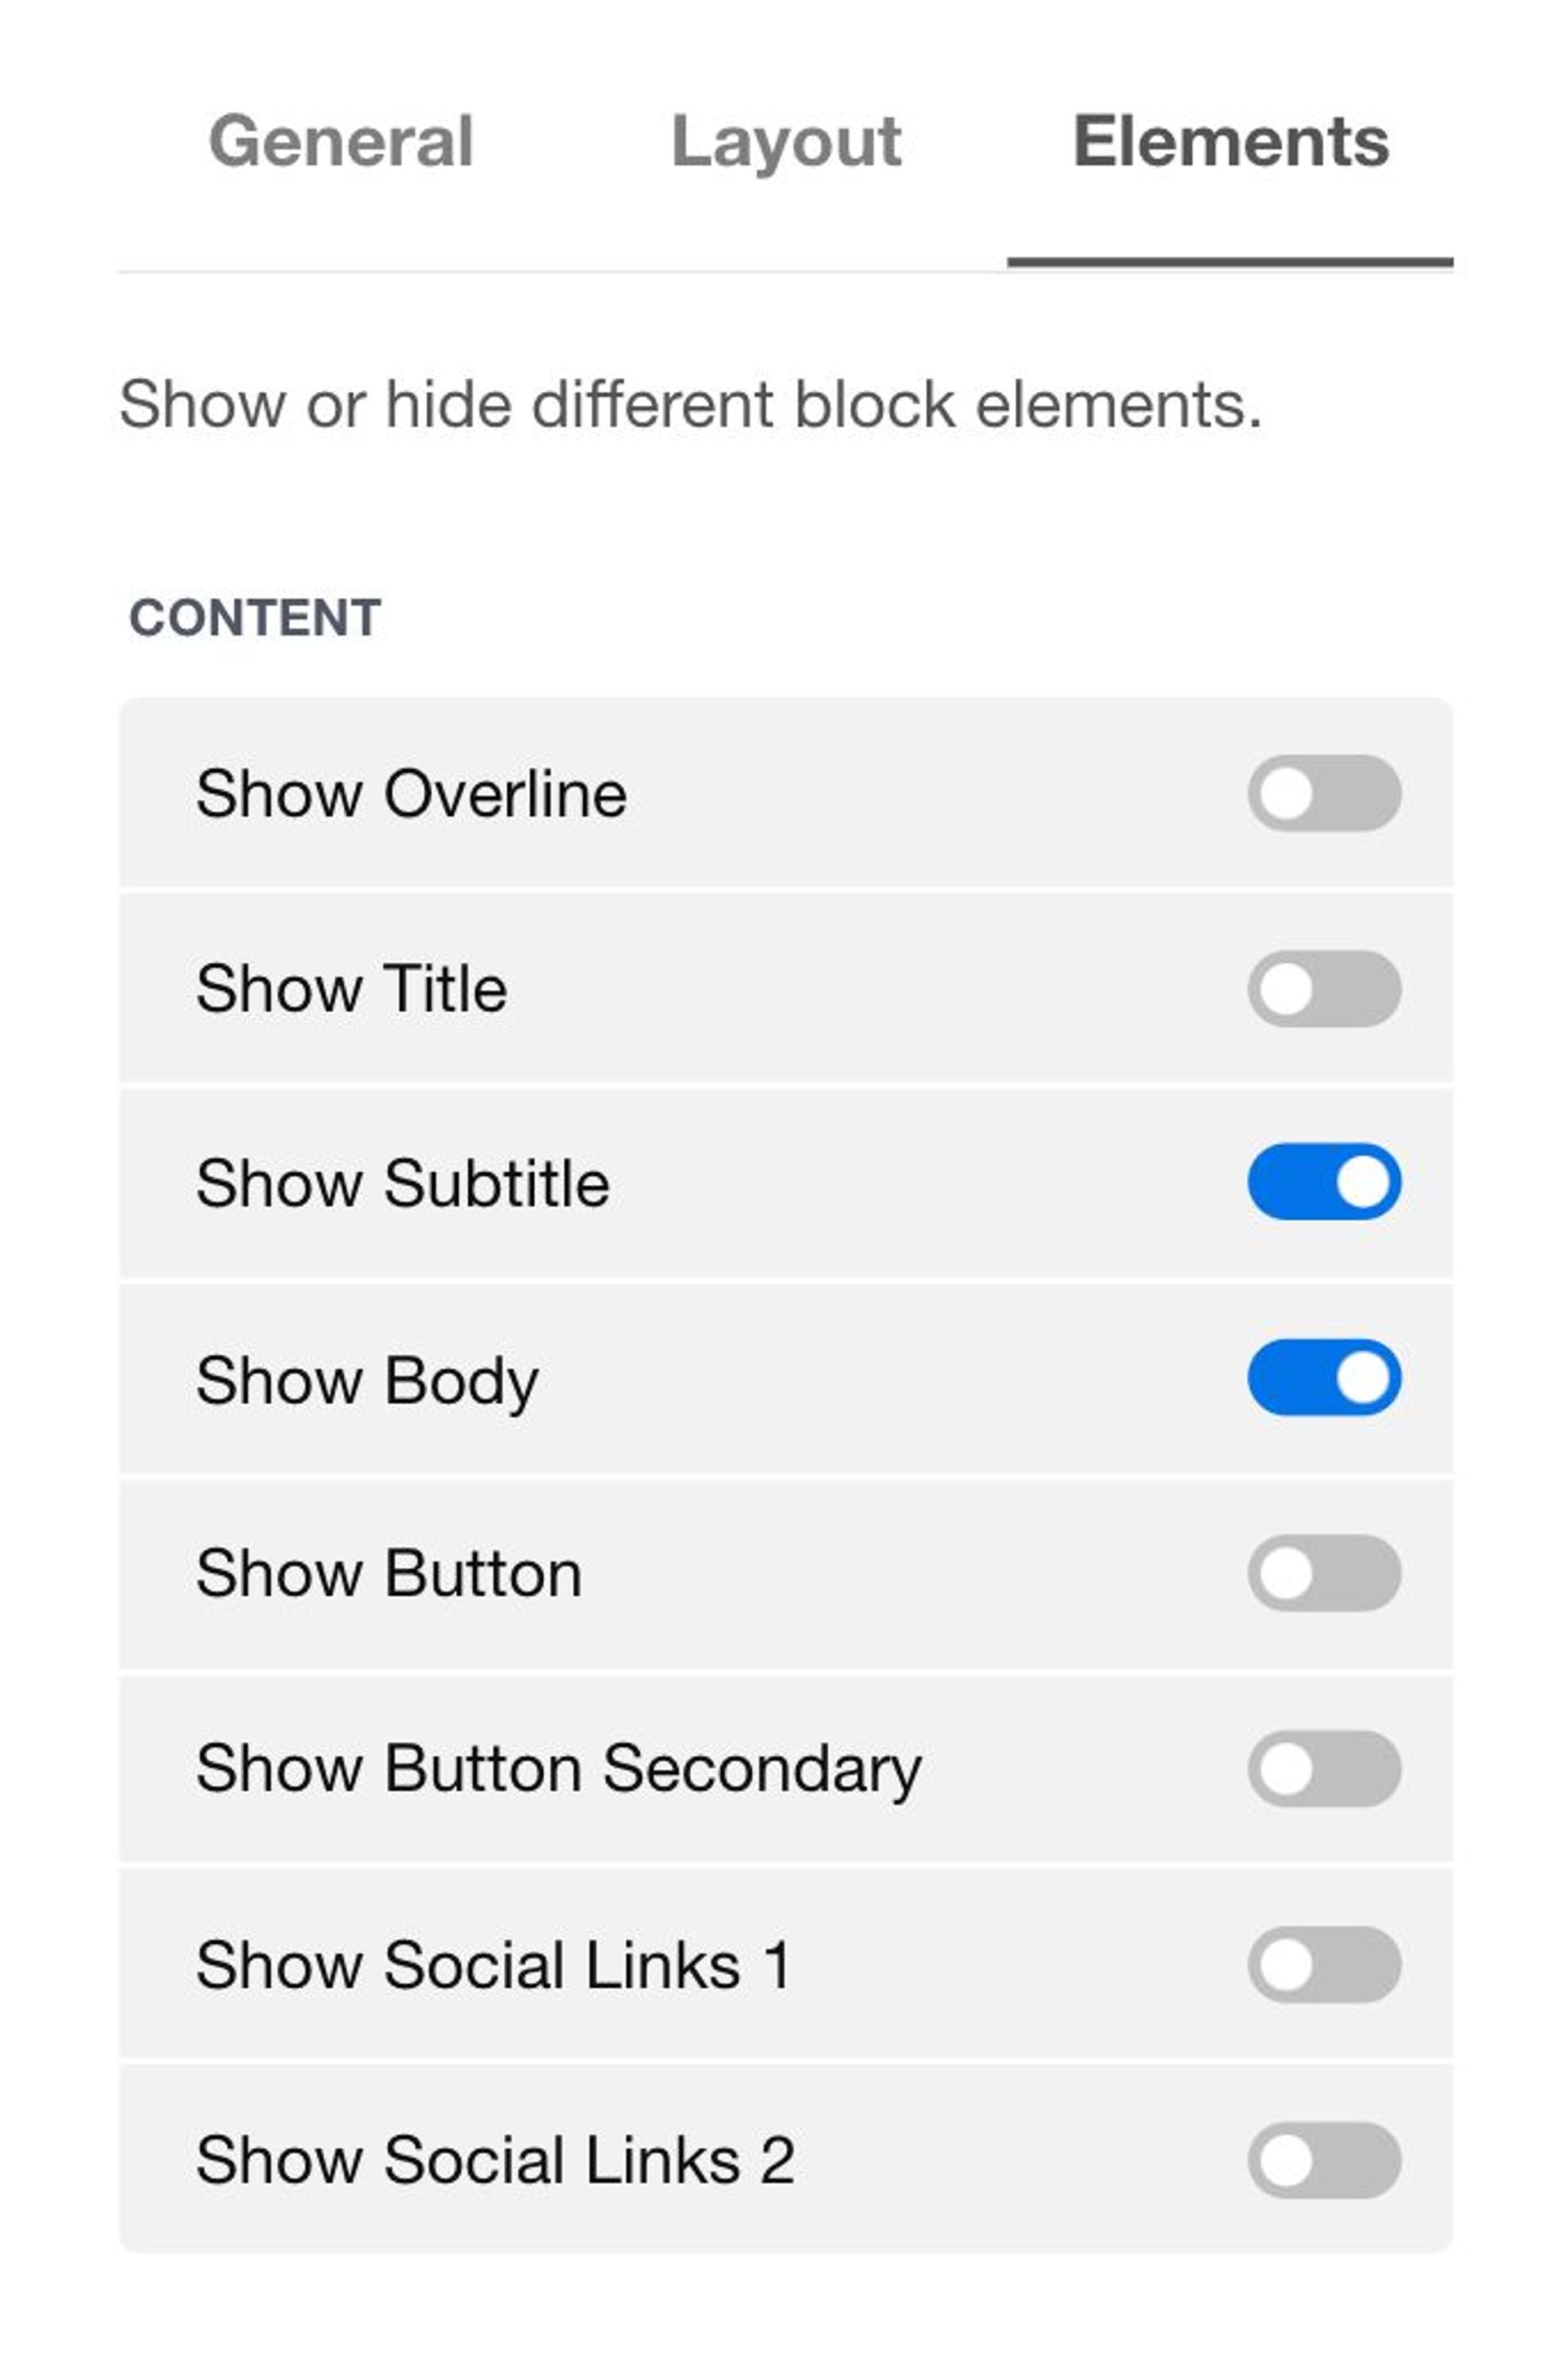The image size is (1568, 2380).
Task: Turn on the Show Title switch
Action: coord(1324,988)
